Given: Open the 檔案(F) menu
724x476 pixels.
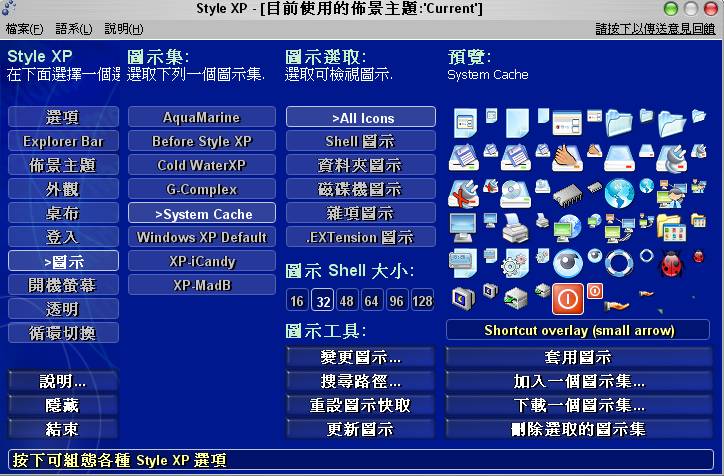Looking at the screenshot, I should (24, 29).
